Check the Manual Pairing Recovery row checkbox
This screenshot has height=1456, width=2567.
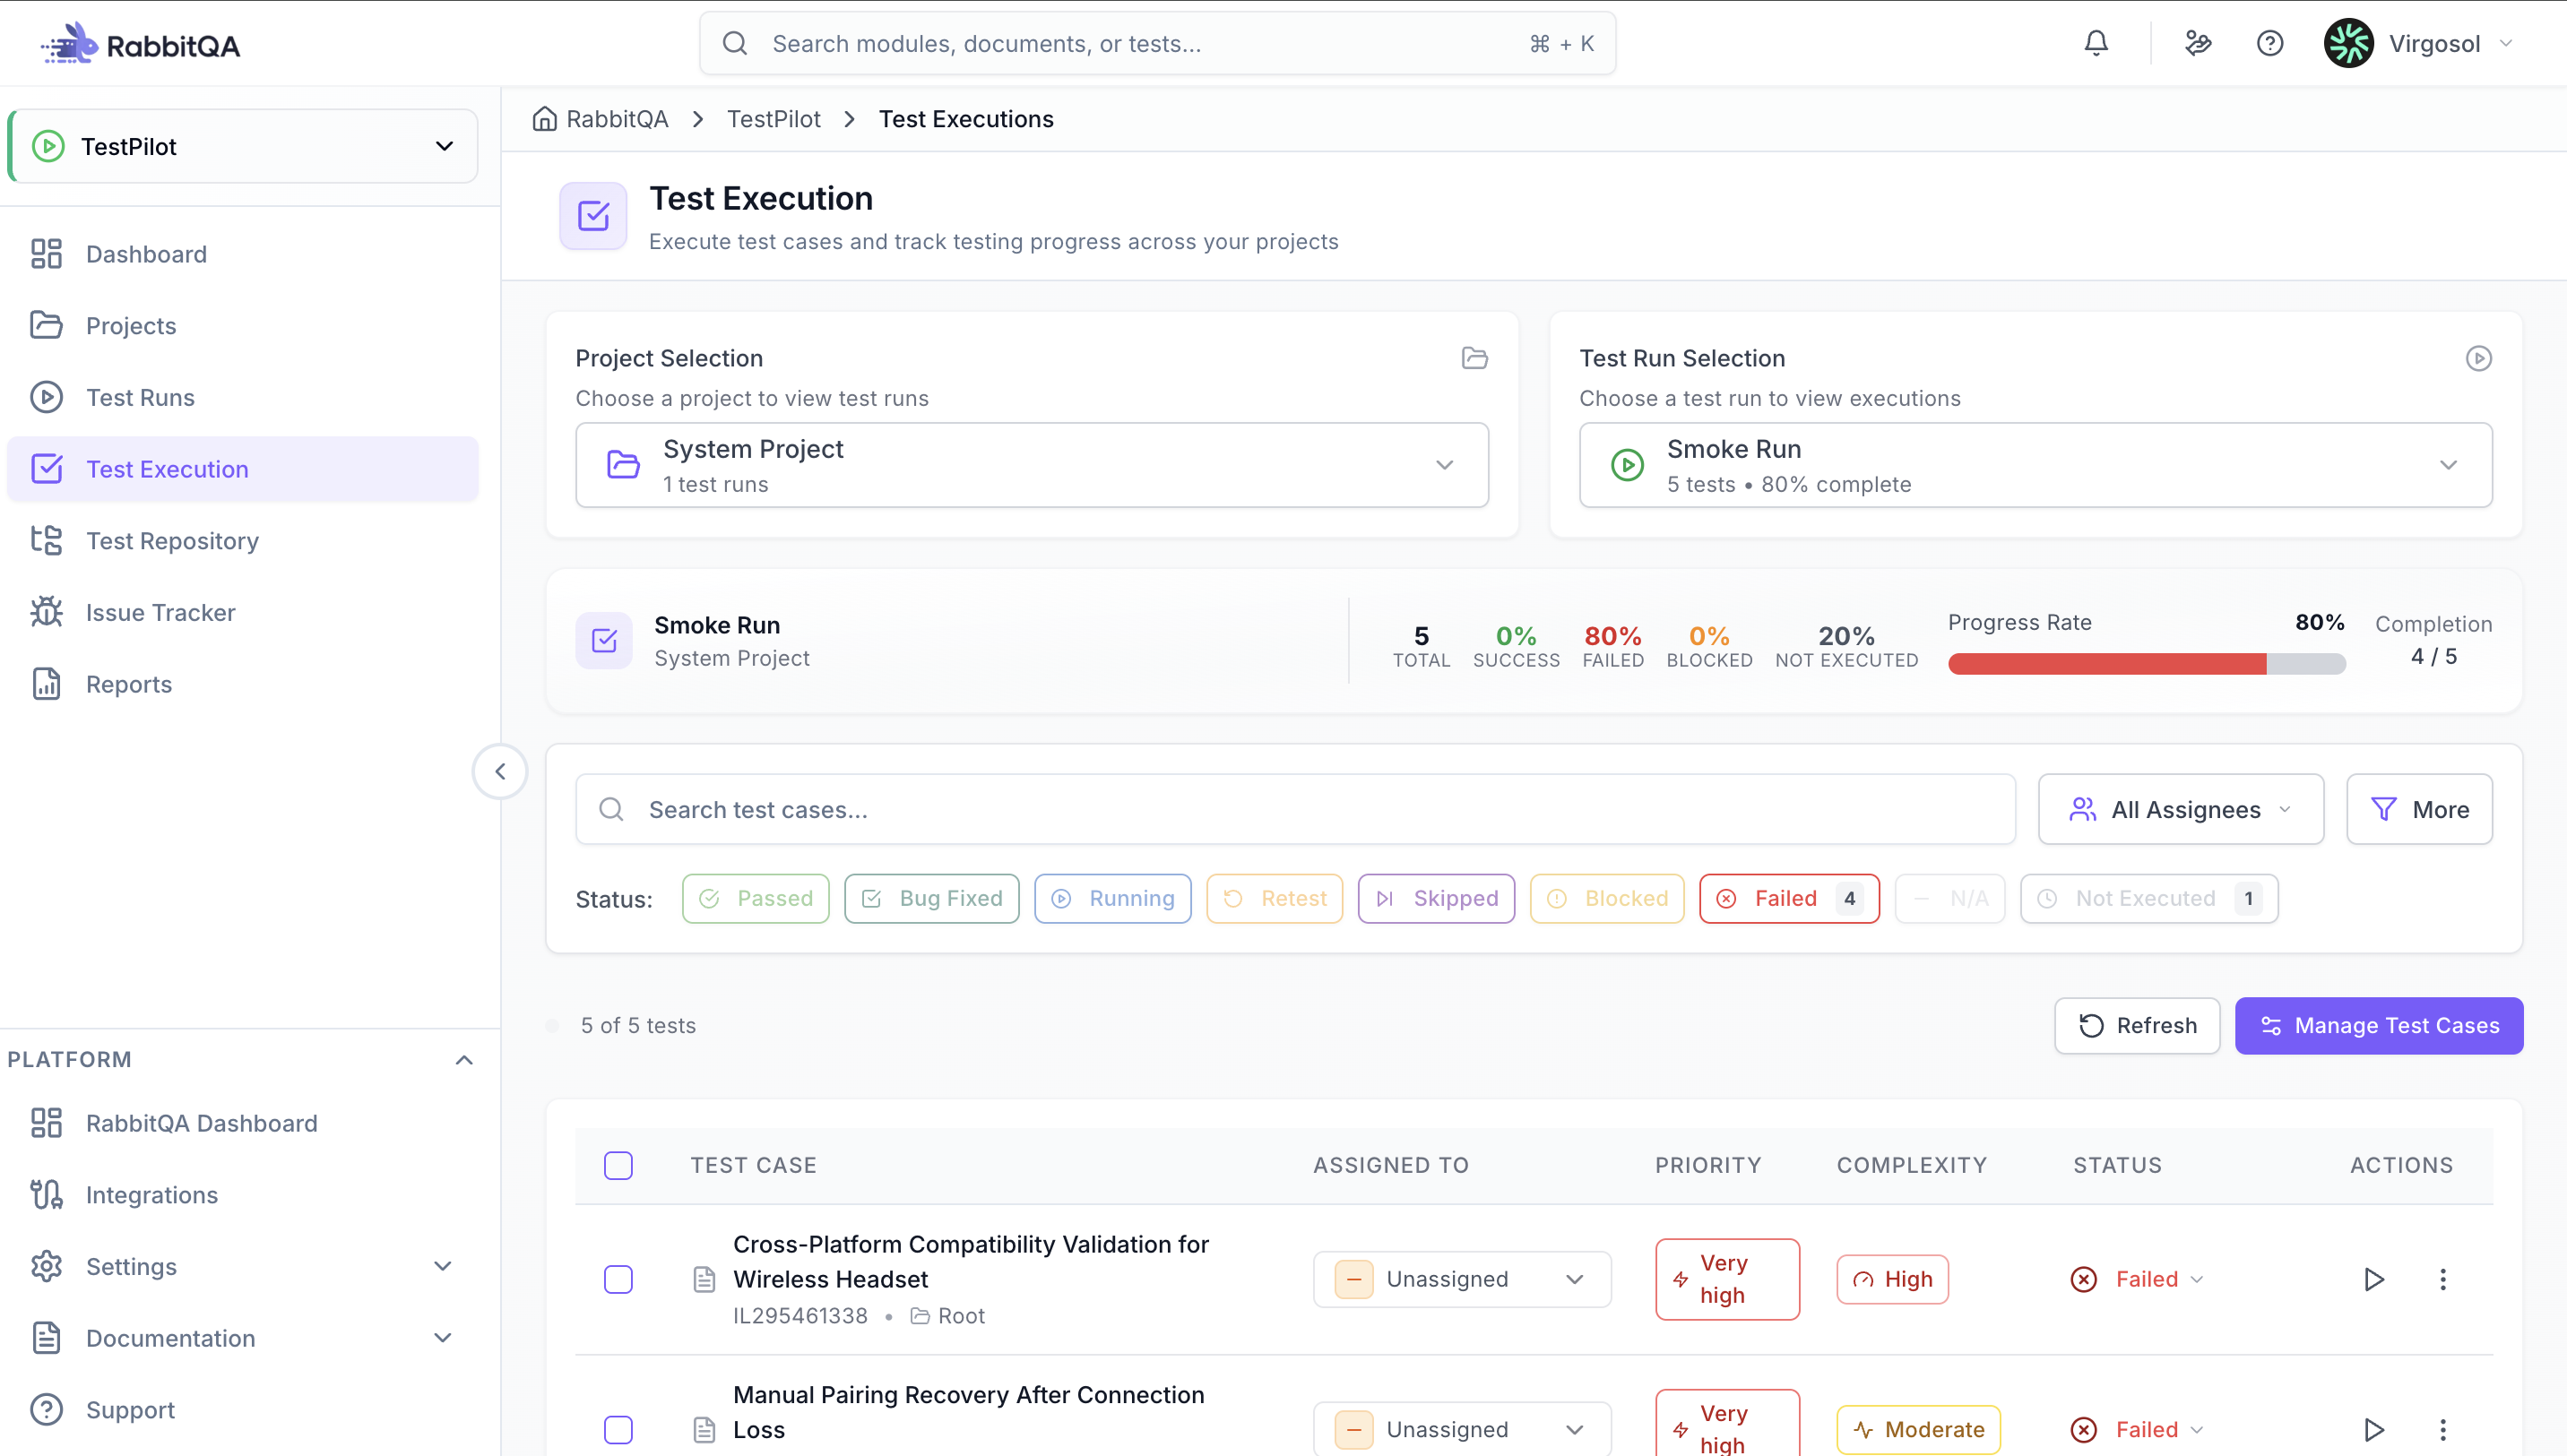coord(618,1430)
